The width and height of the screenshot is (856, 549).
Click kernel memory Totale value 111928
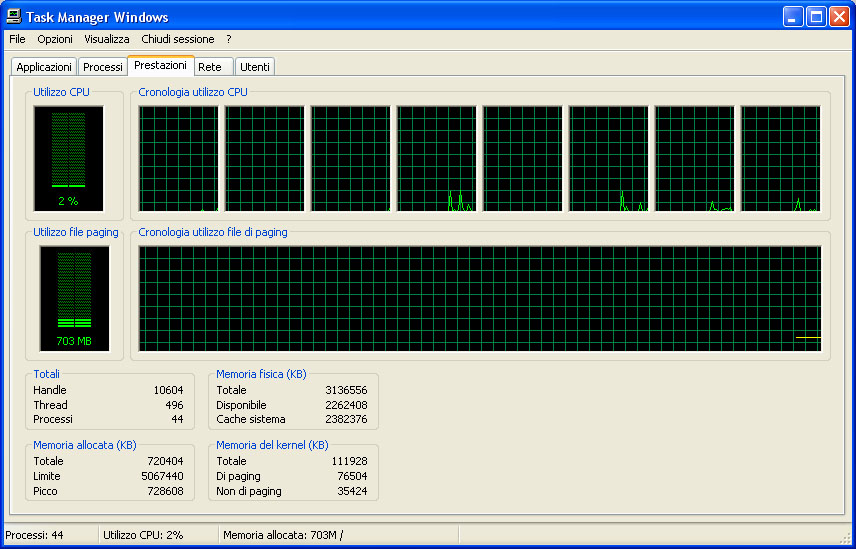coord(349,461)
